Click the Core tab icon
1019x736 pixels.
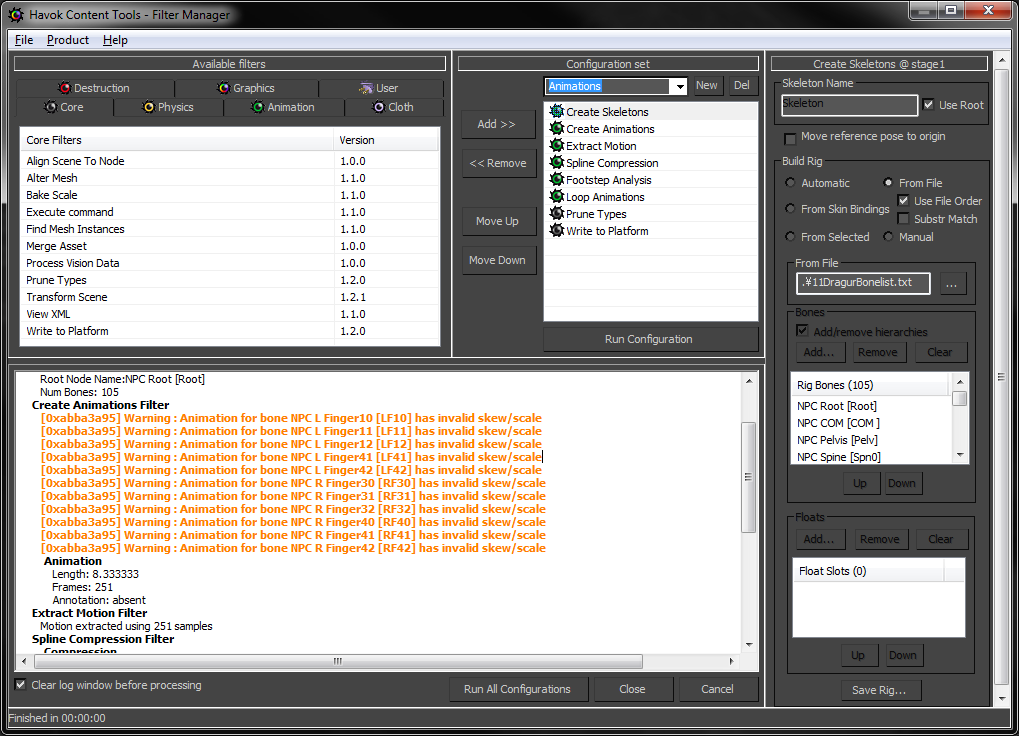tap(51, 107)
